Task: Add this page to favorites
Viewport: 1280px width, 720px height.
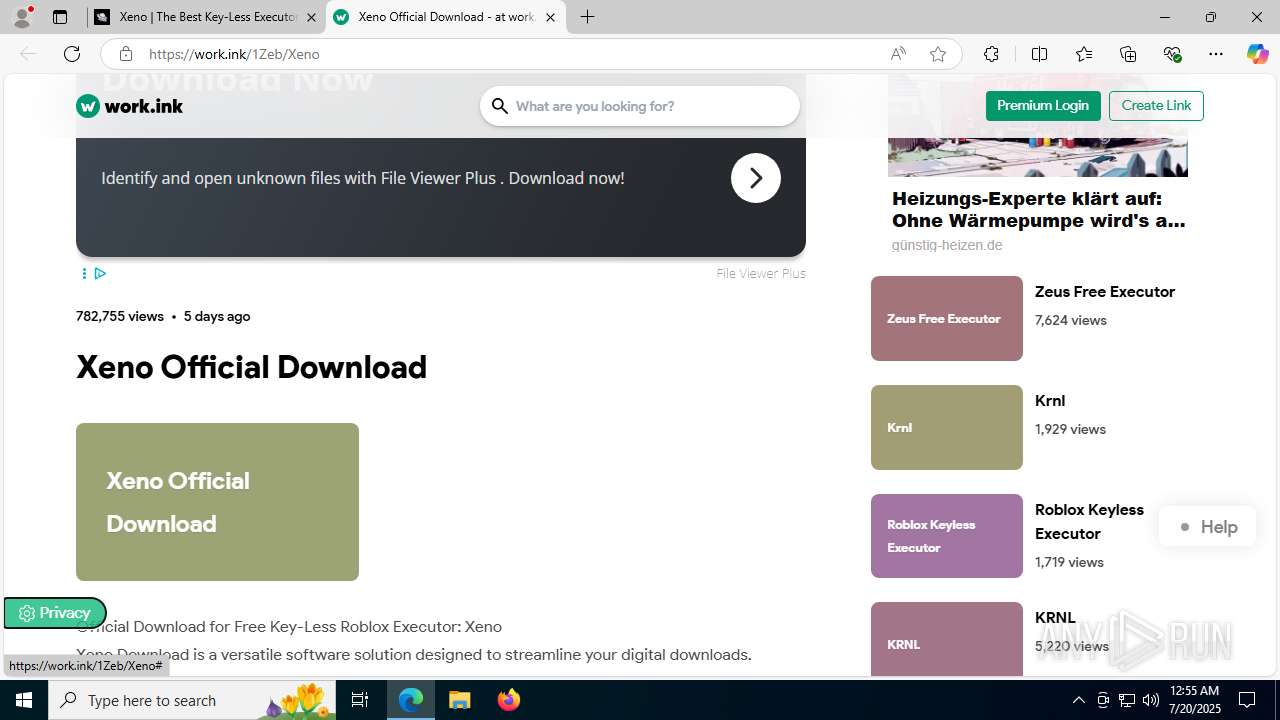Action: tap(938, 54)
